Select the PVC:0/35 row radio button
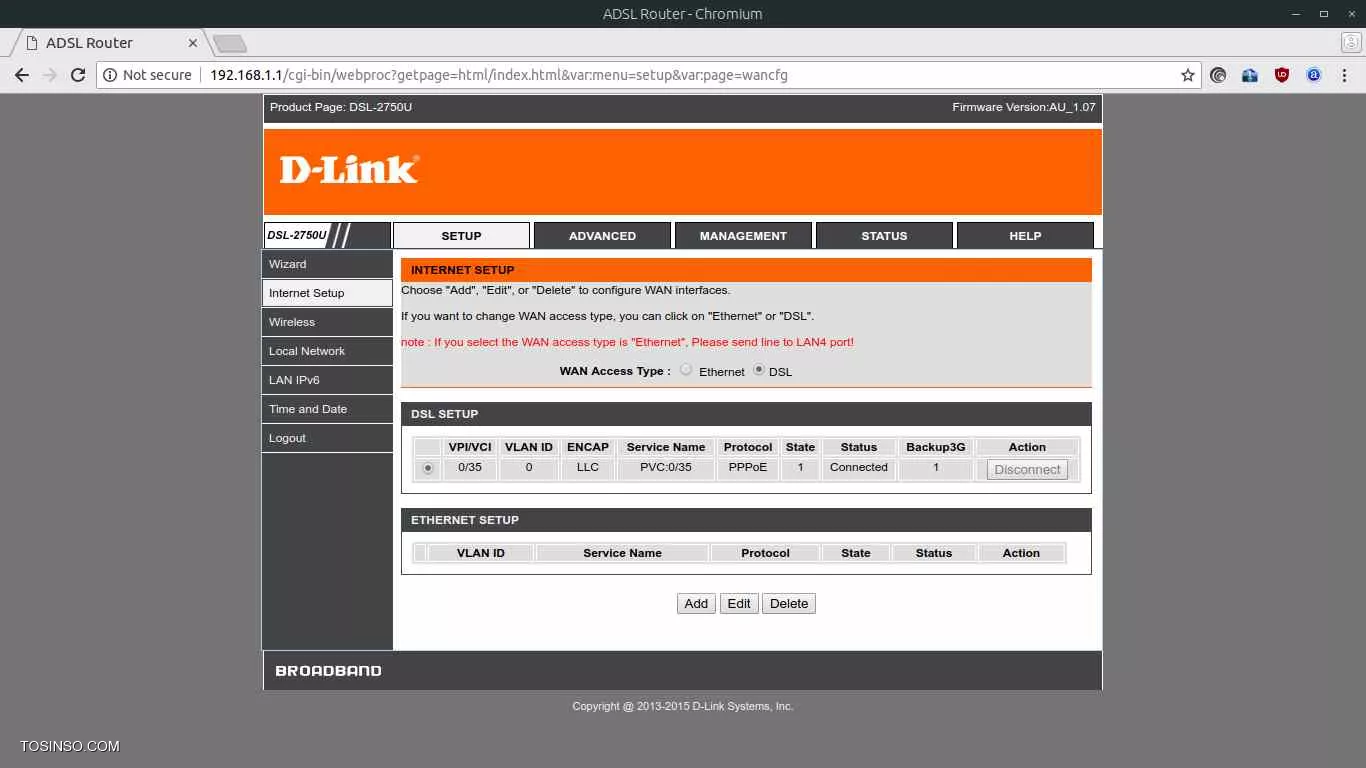 tap(428, 468)
